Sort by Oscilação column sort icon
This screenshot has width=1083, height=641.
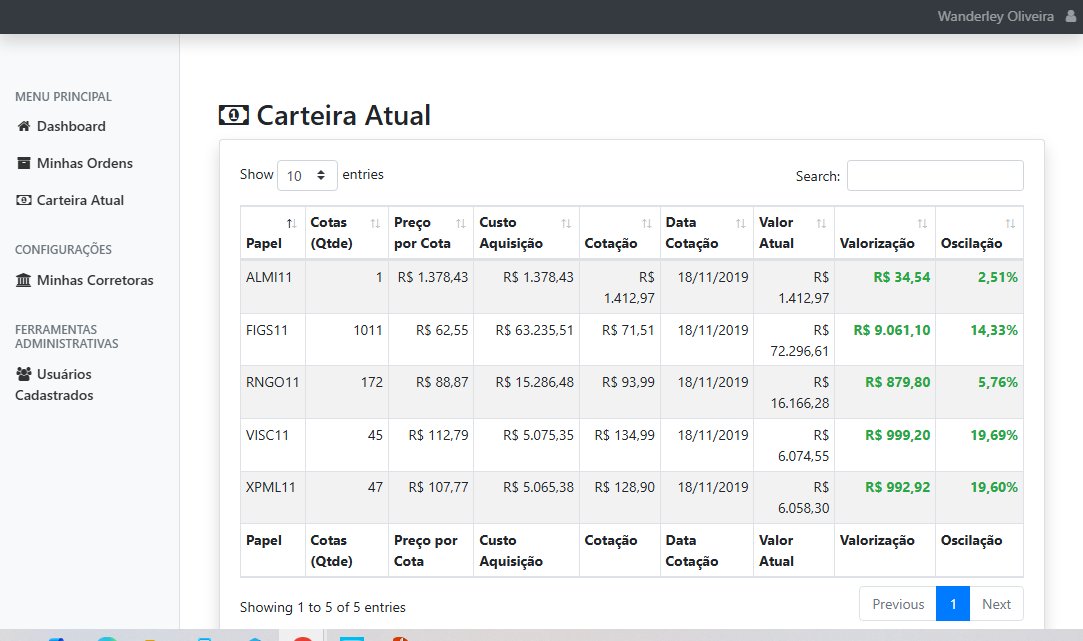[1010, 223]
